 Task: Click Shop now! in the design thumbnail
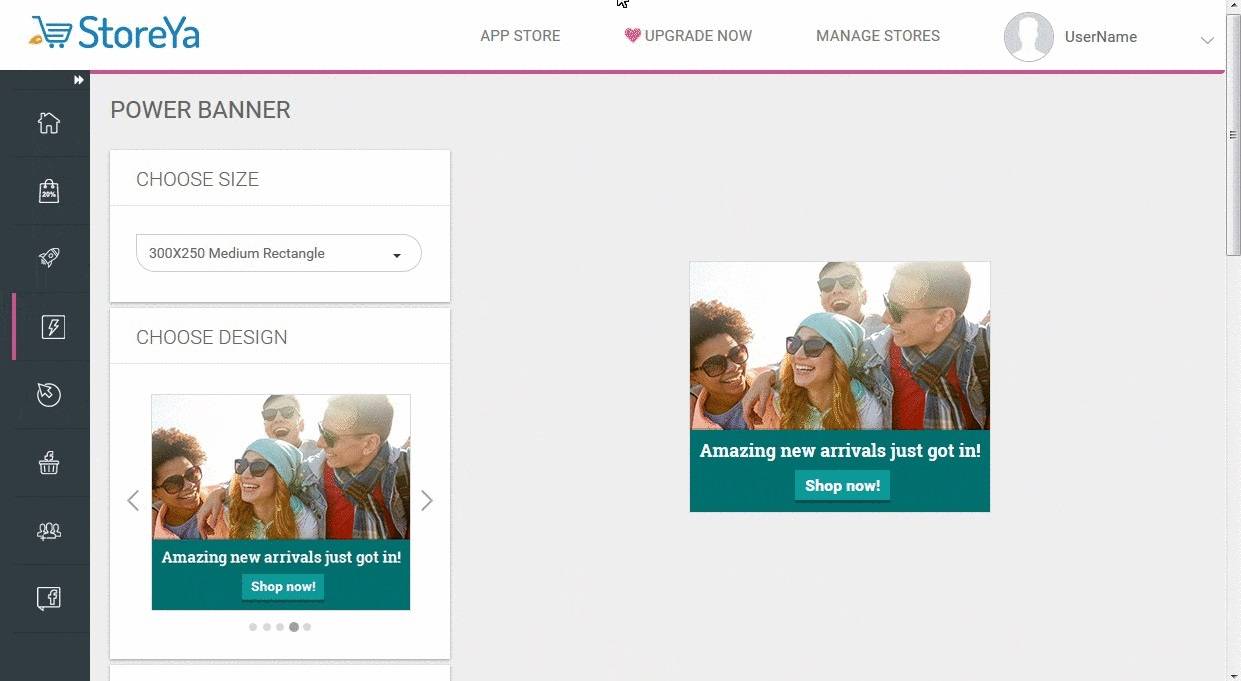point(283,587)
